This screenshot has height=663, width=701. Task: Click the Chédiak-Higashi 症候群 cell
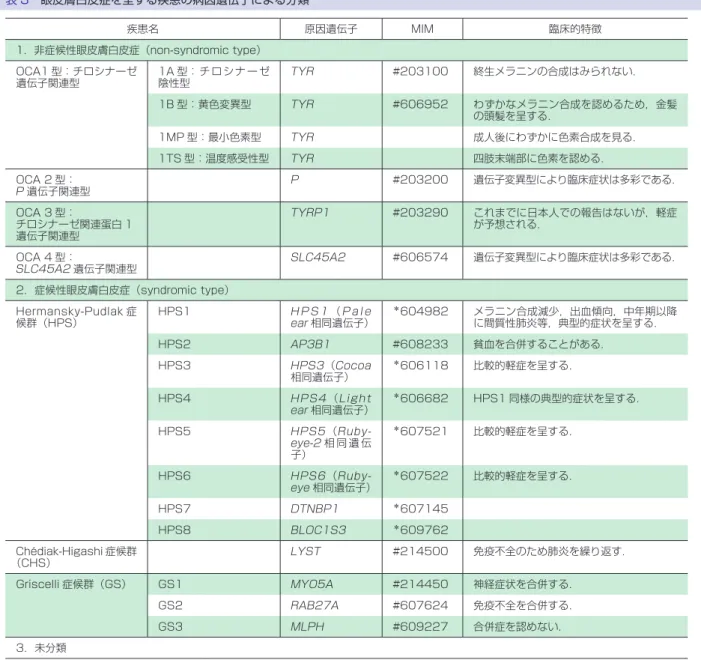tap(76, 557)
